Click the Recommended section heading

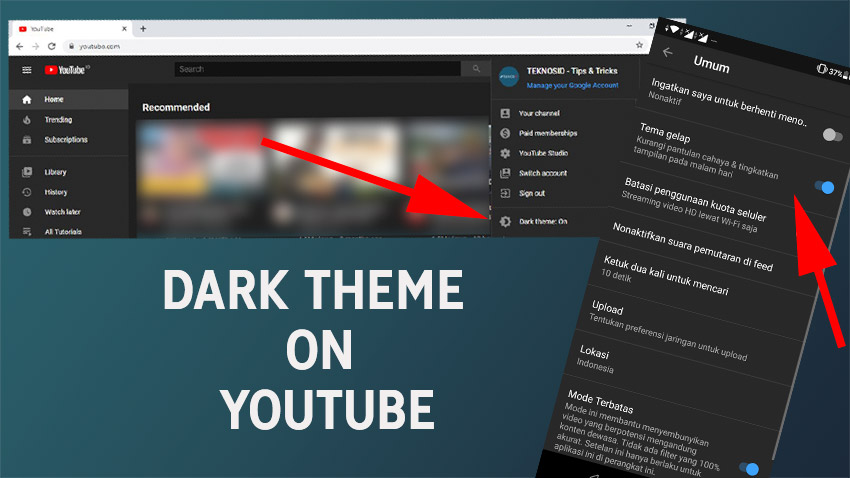pyautogui.click(x=176, y=107)
